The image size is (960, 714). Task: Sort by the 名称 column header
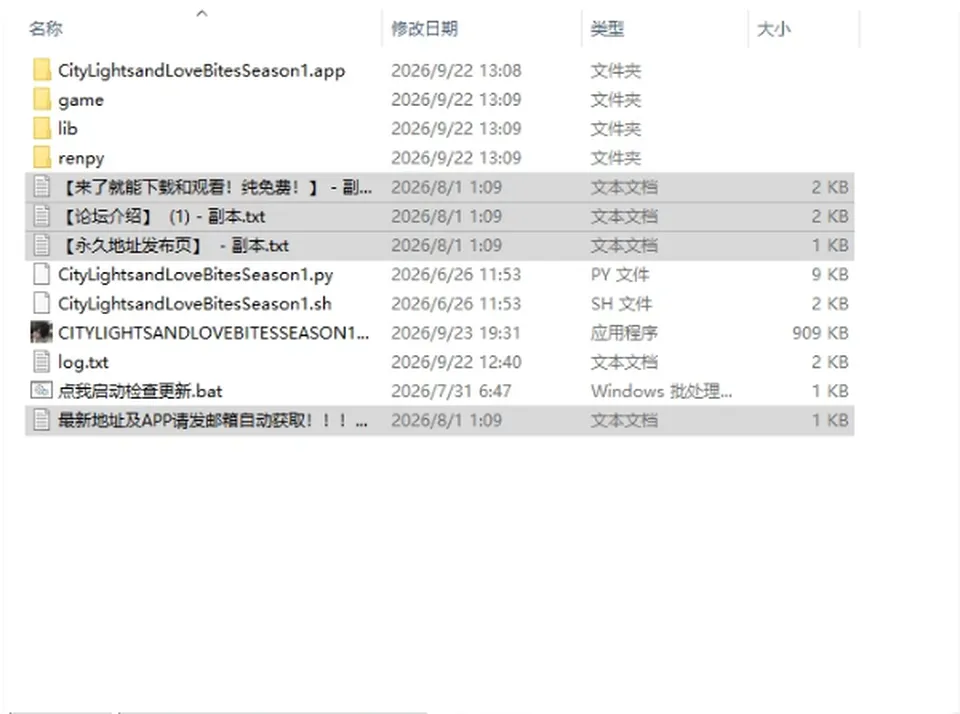pyautogui.click(x=46, y=29)
